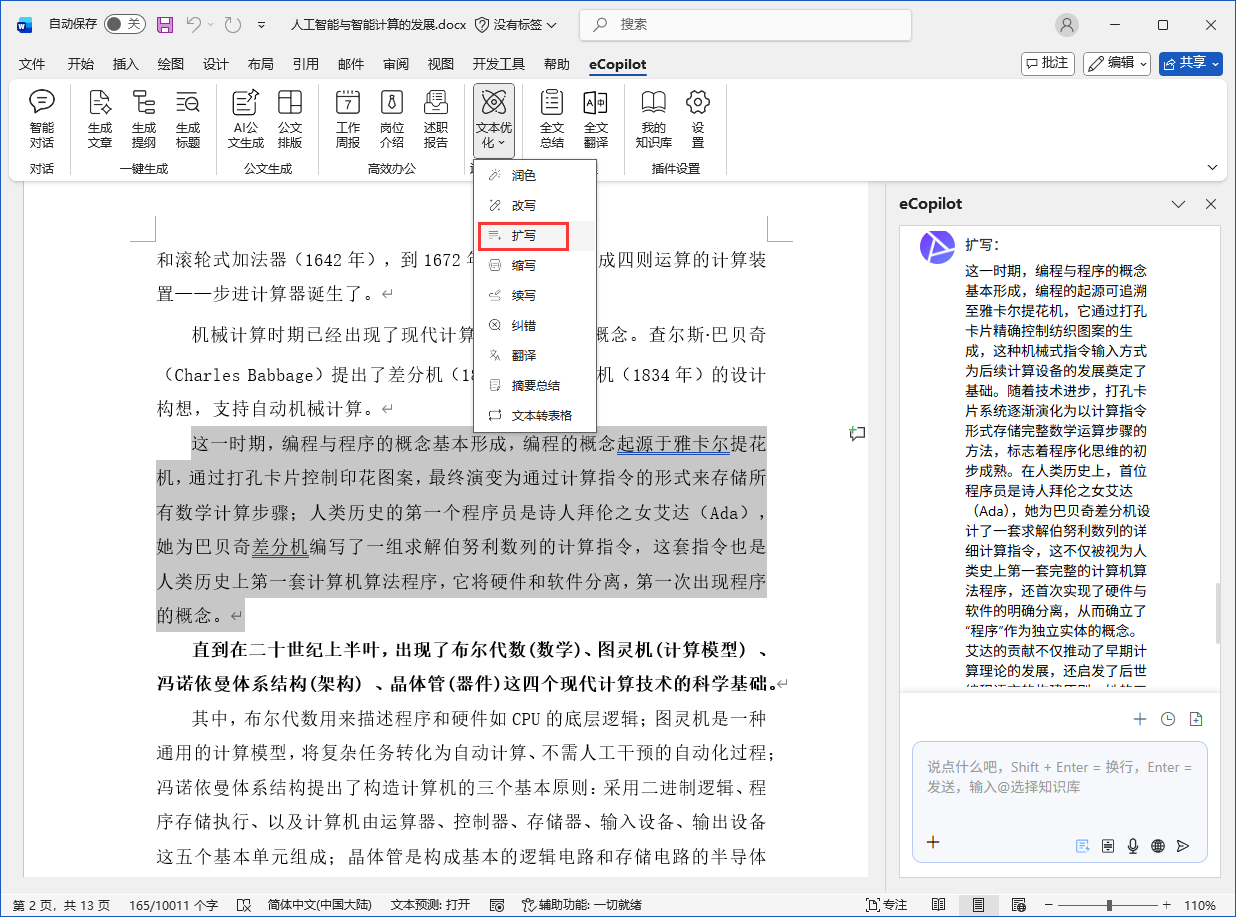Click the microphone icon in chat box

1133,845
